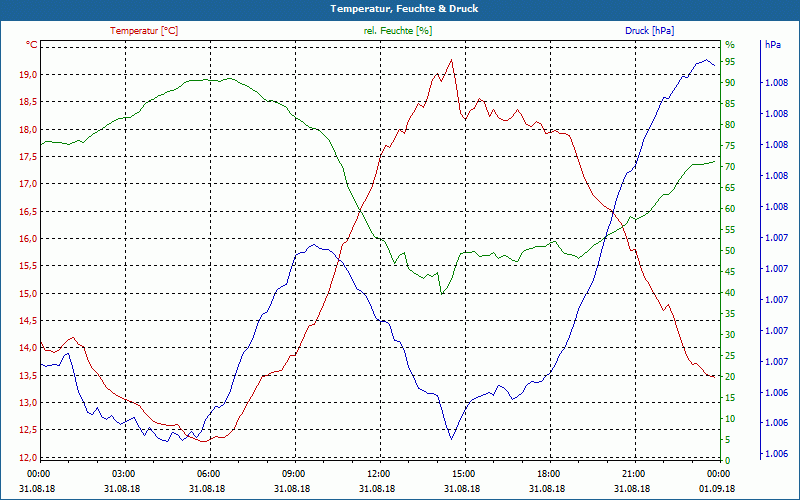Select the red Temperatur [°C] legend label
The image size is (800, 500).
point(144,31)
